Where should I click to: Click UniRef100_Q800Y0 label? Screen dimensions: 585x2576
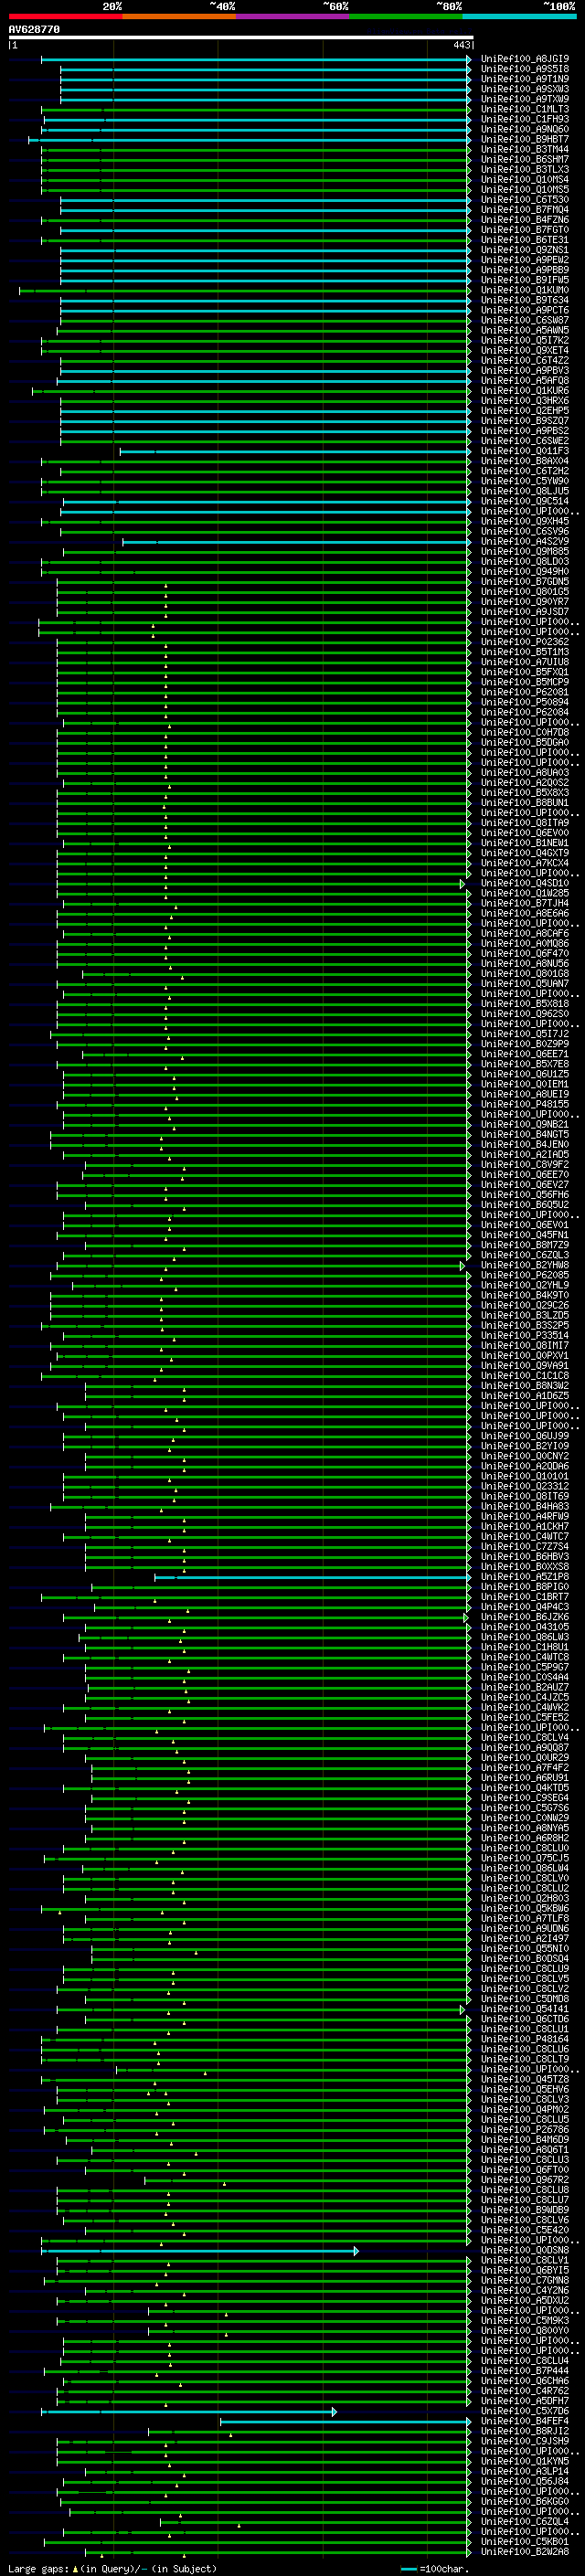tap(525, 2330)
